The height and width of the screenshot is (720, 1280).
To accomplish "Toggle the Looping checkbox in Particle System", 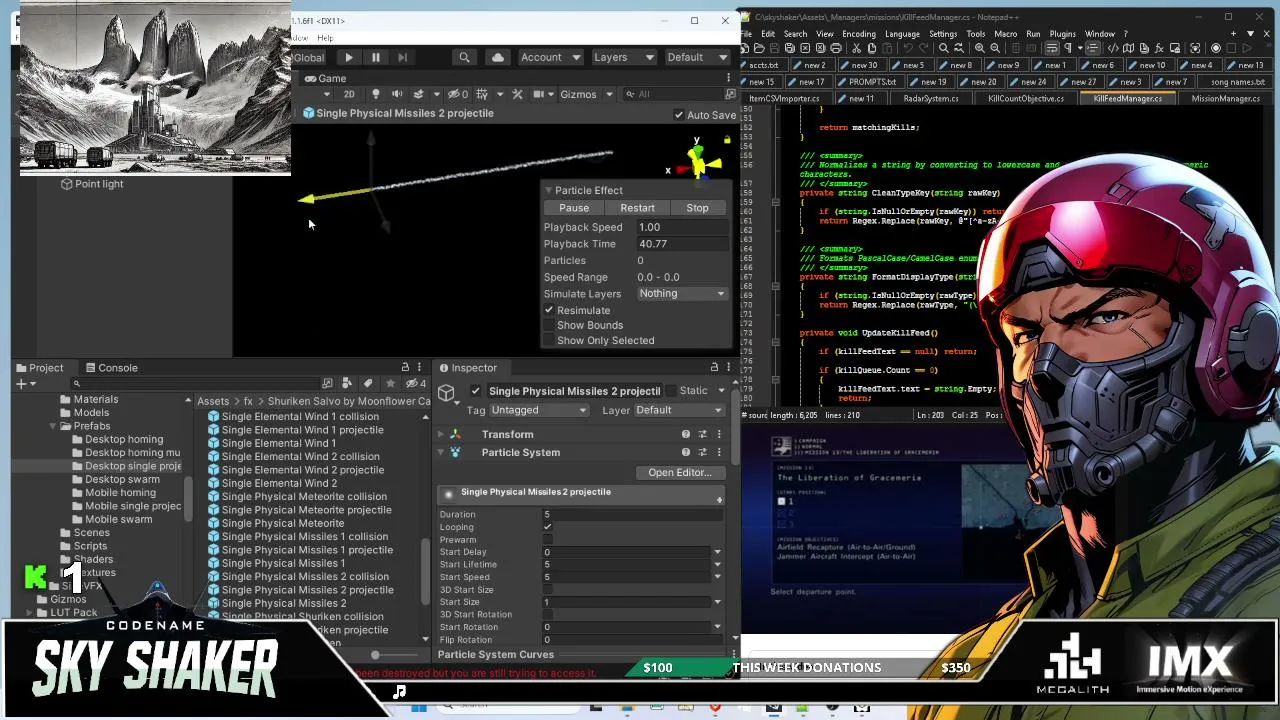I will (x=547, y=527).
